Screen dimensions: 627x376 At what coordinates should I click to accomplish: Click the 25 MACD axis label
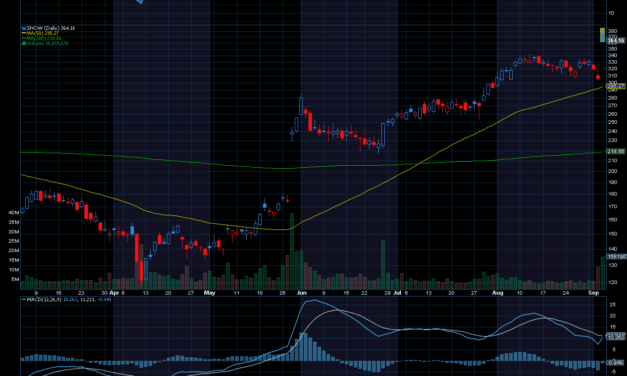pyautogui.click(x=612, y=305)
